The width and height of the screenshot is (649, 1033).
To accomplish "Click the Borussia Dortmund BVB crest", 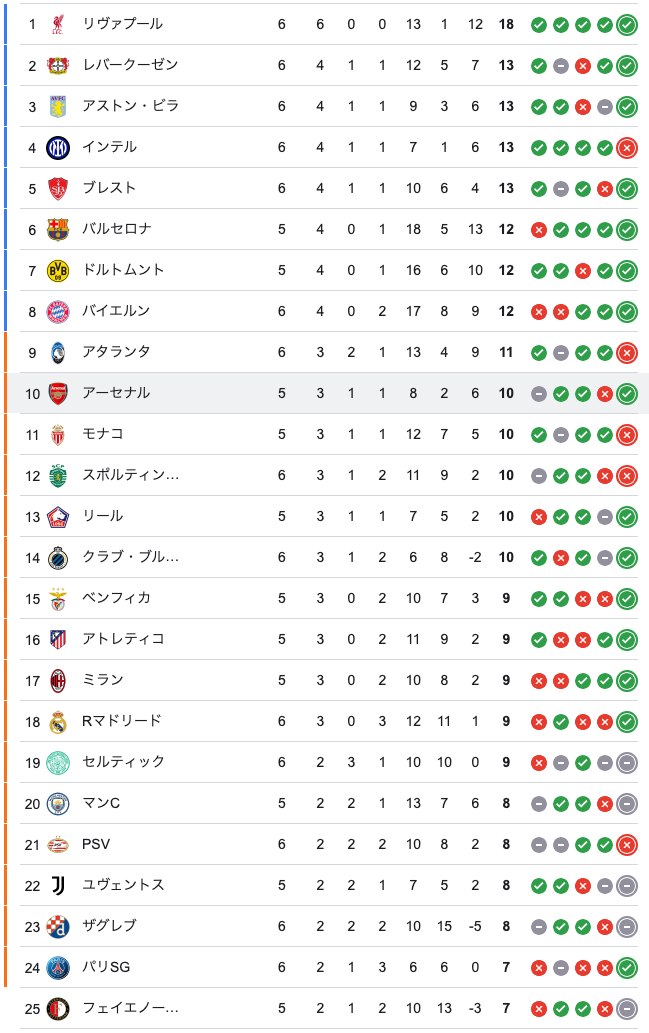I will click(58, 270).
